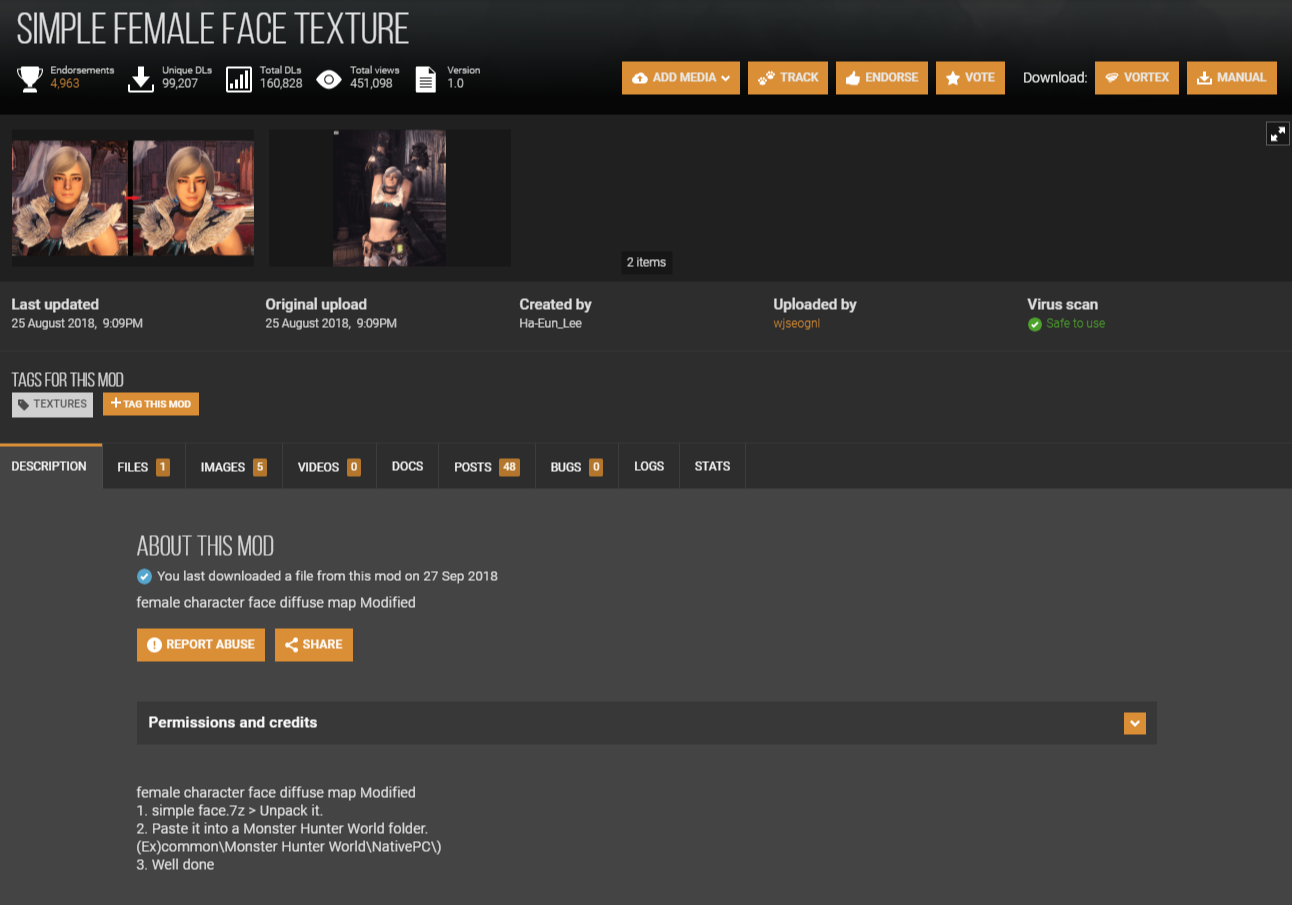Click the Total DLs bar chart icon
The width and height of the screenshot is (1292, 905).
[x=239, y=79]
